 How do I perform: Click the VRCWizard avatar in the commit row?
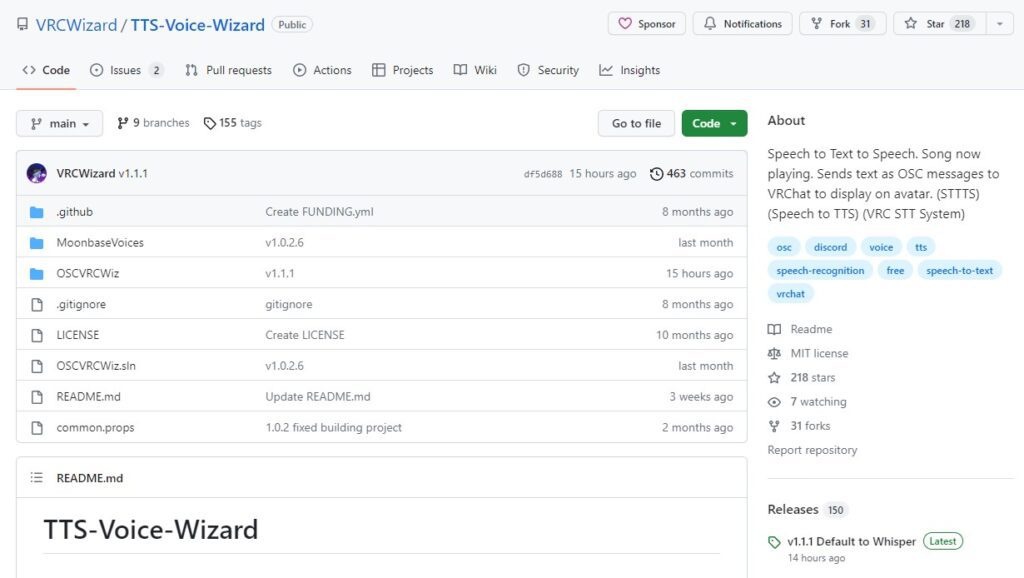tap(37, 173)
